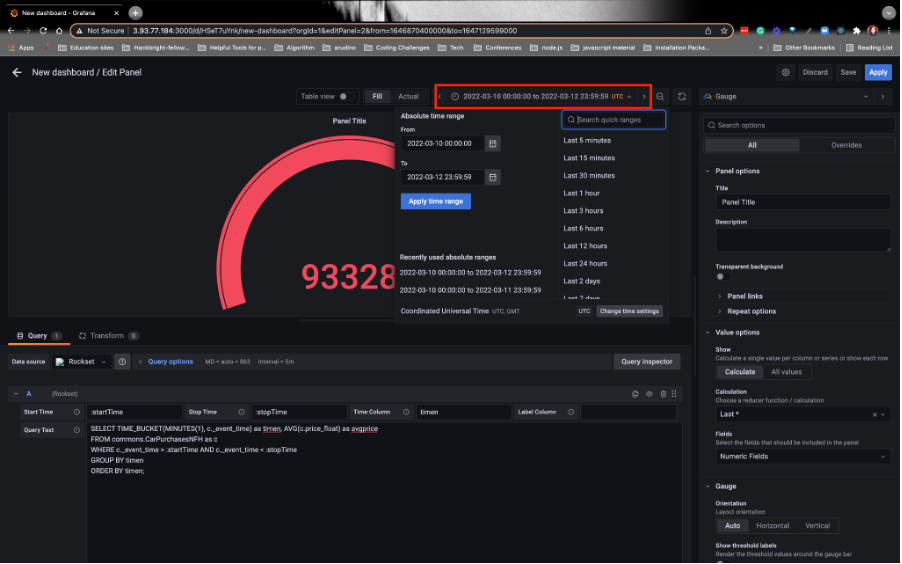Delete query A with the trash icon
This screenshot has height=564, width=902.
(663, 394)
